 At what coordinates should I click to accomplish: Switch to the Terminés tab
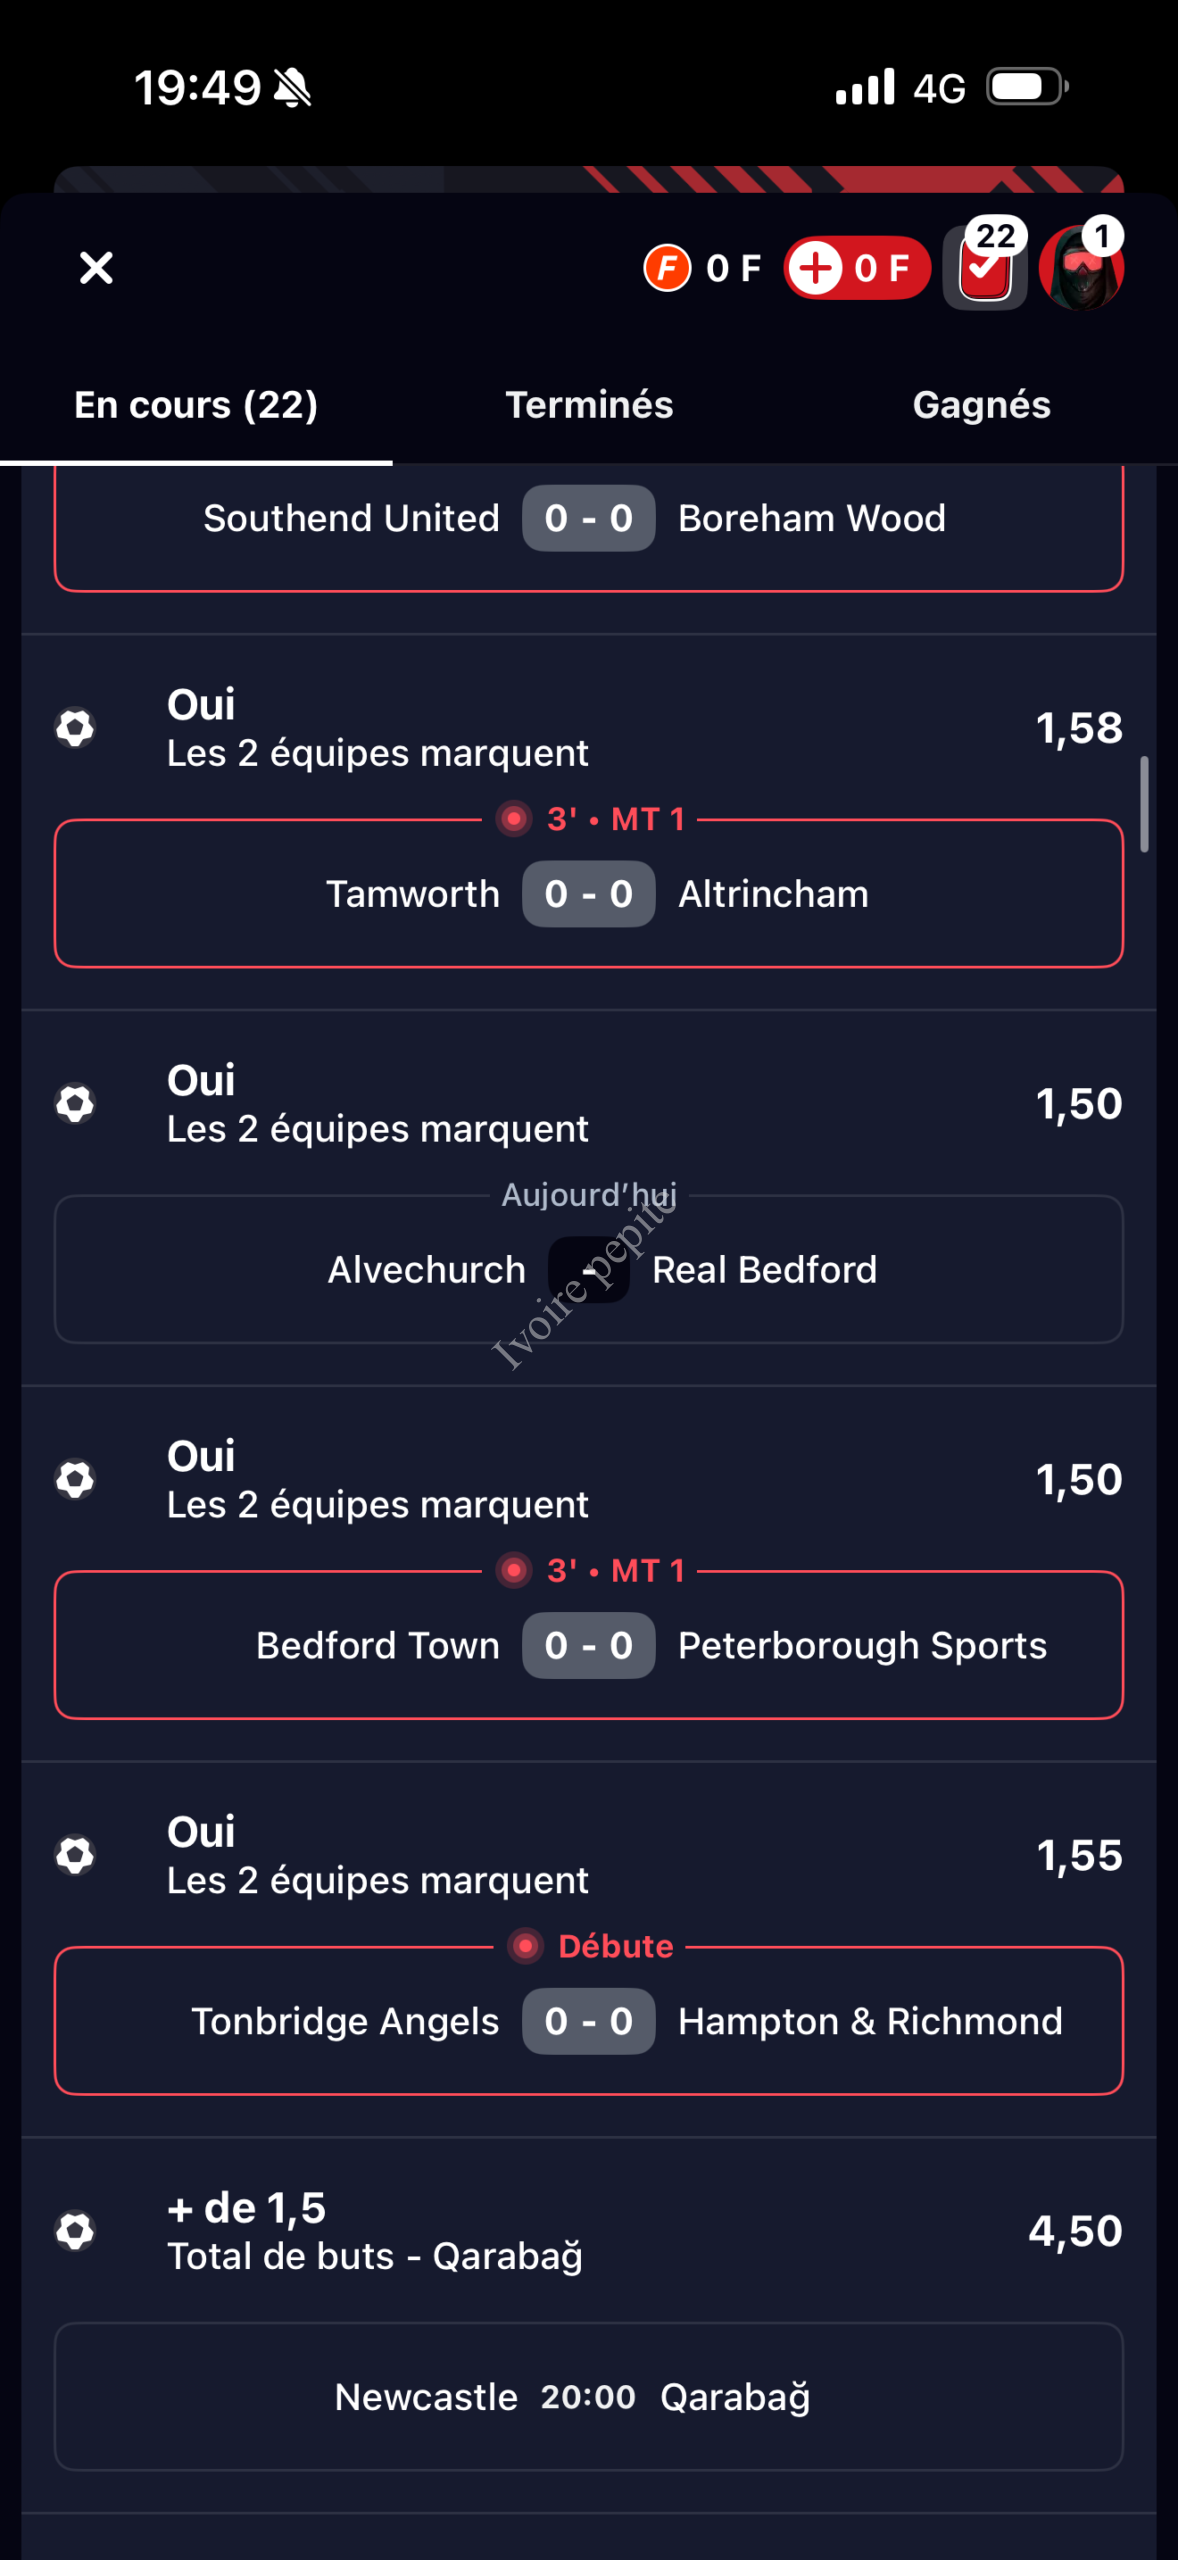[x=589, y=405]
